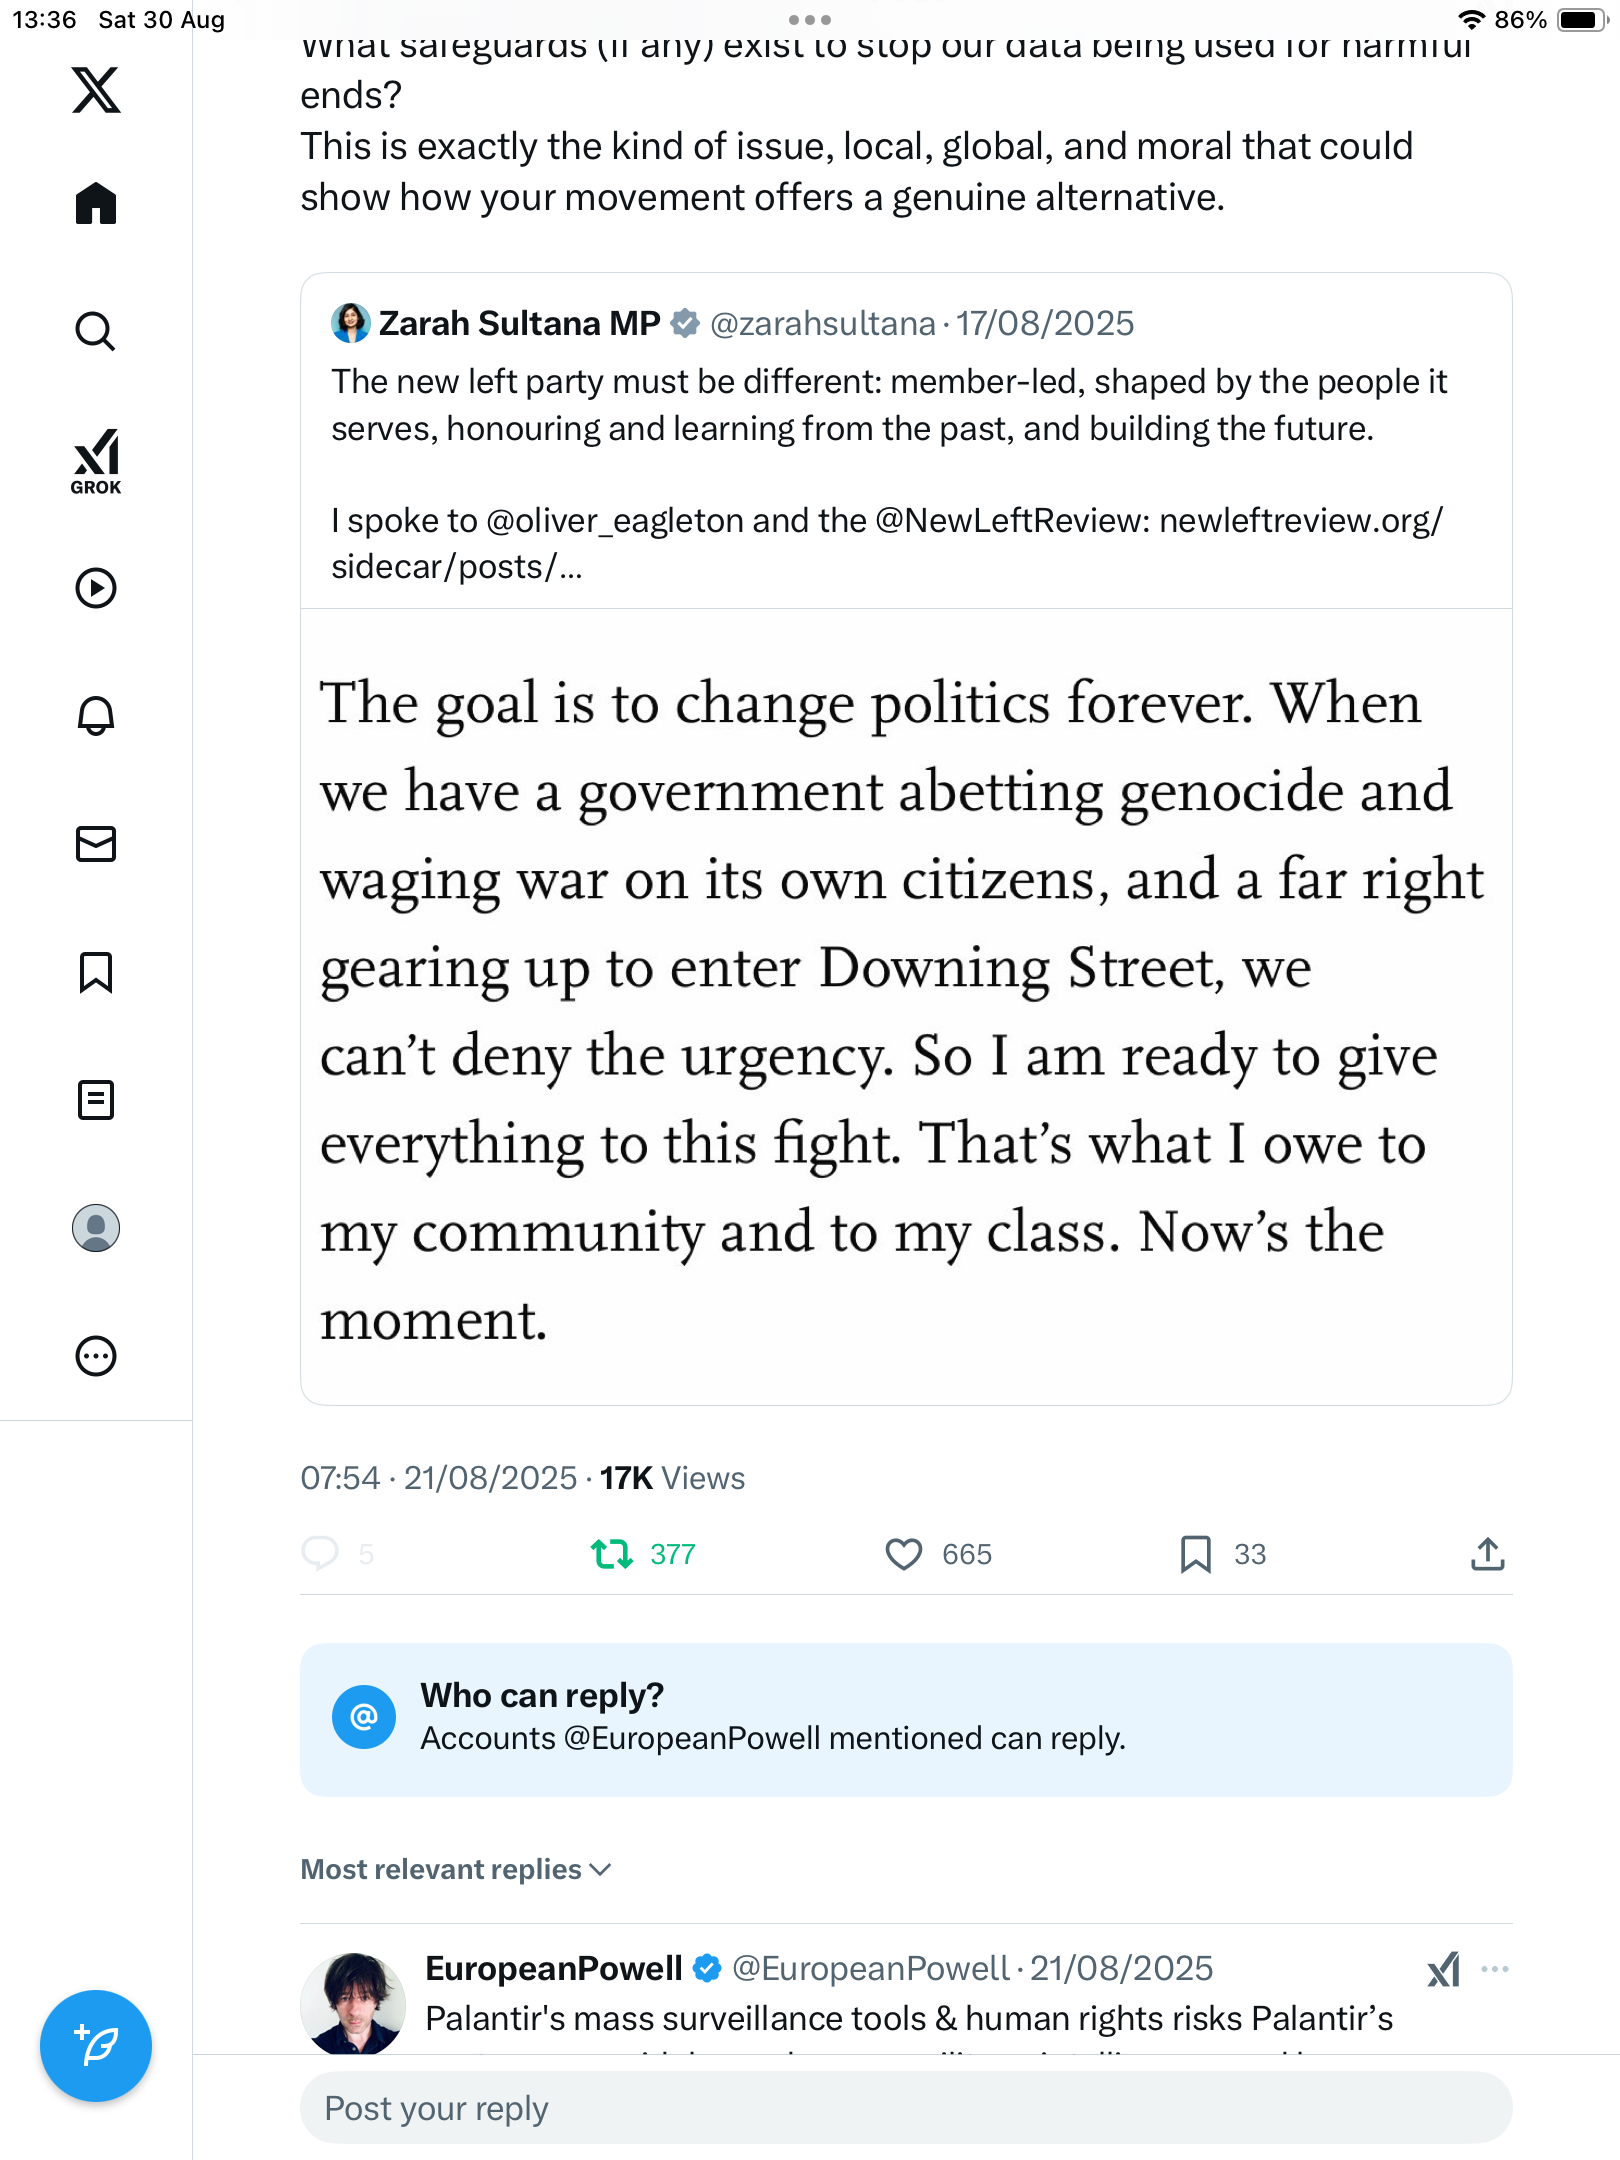Bookmark the post with 33 bookmarks
Viewport: 1620px width, 2160px height.
(x=1195, y=1554)
